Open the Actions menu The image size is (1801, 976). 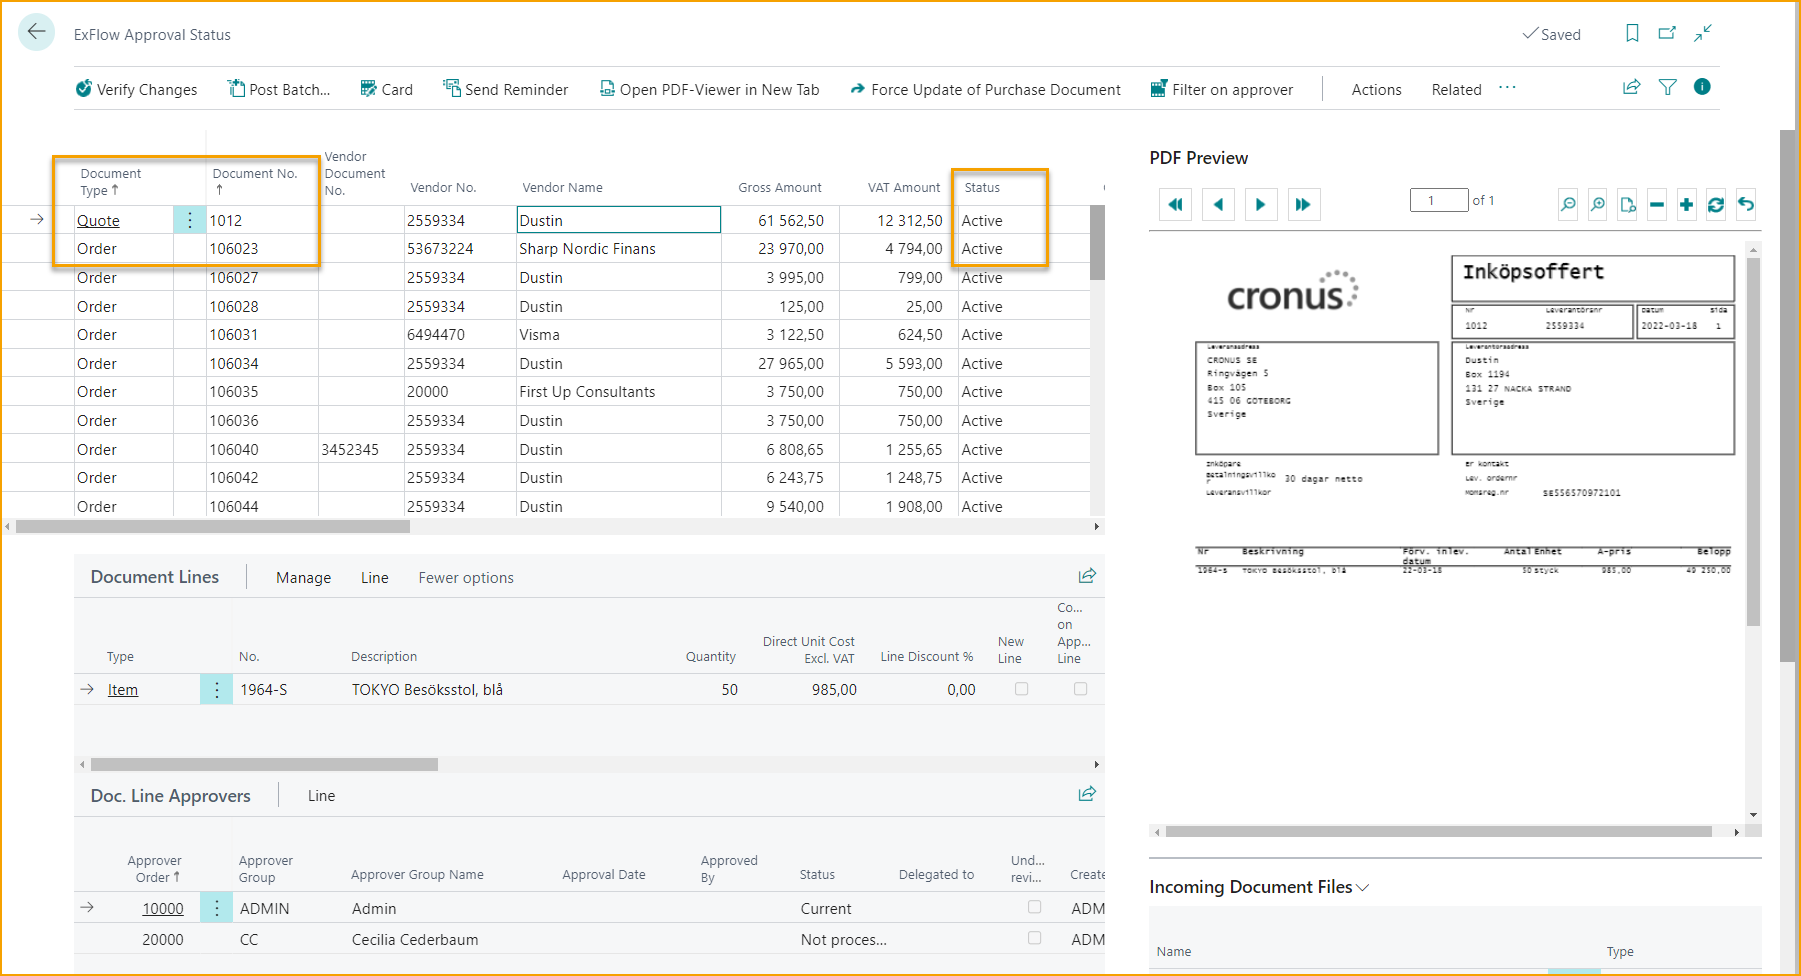click(x=1376, y=89)
